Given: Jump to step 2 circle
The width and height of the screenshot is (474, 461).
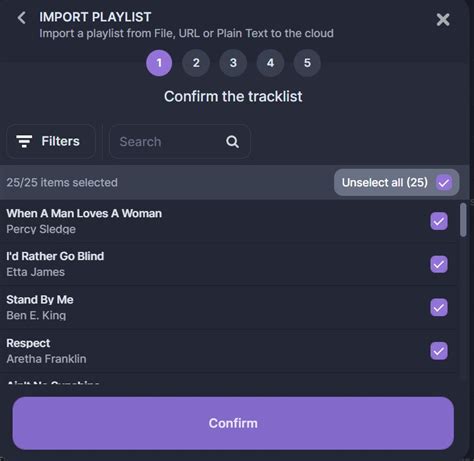Looking at the screenshot, I should [x=196, y=63].
